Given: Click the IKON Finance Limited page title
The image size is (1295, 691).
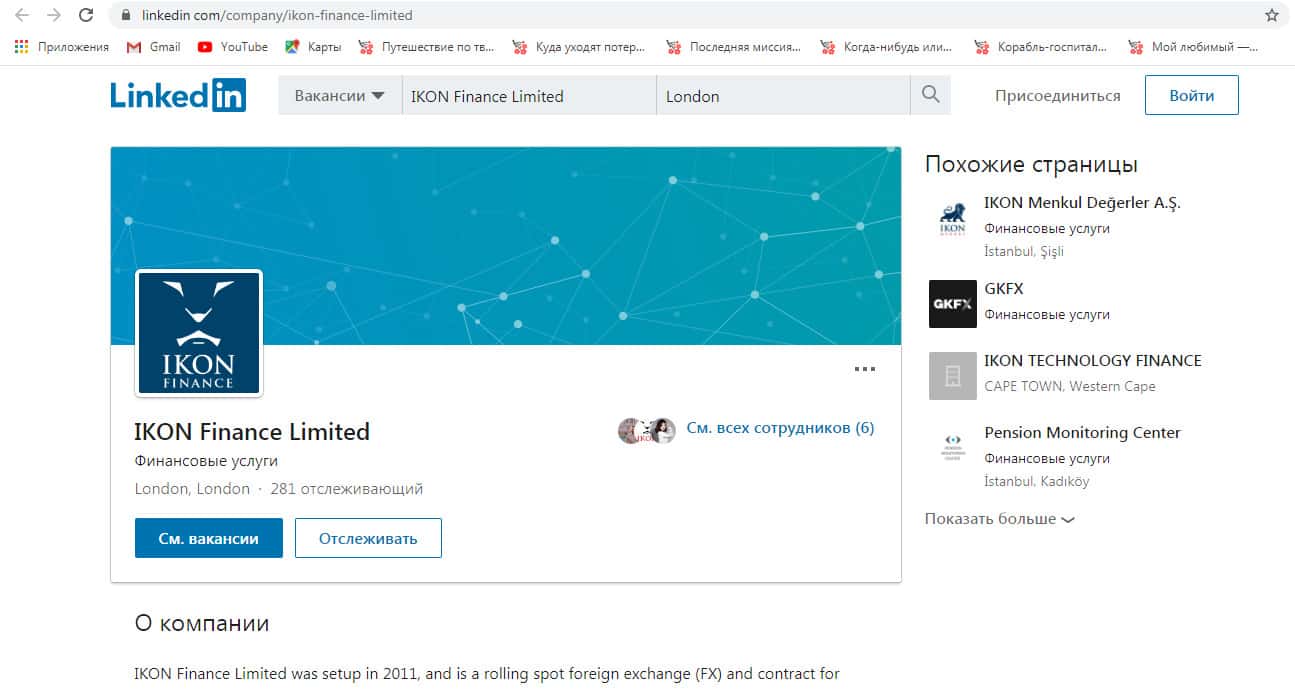Looking at the screenshot, I should coord(252,432).
